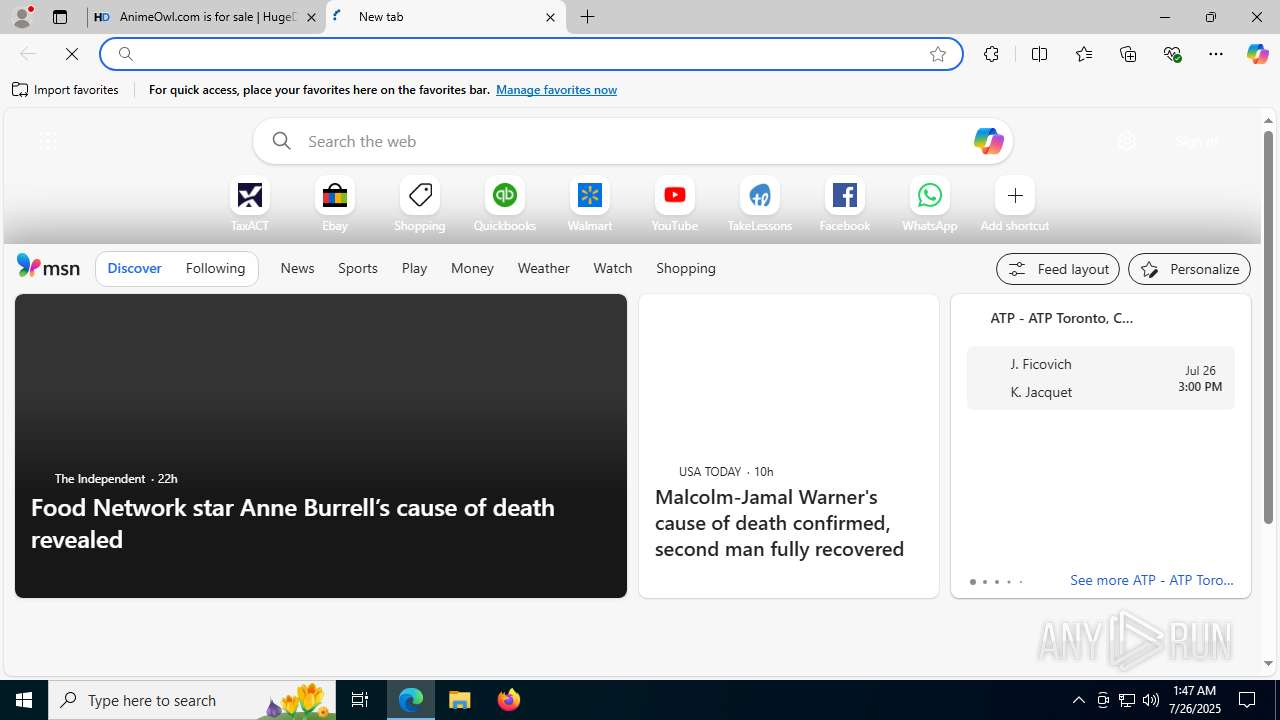Screen dimensions: 1280x720
Task: Open the volume control in tray
Action: pyautogui.click(x=1151, y=700)
